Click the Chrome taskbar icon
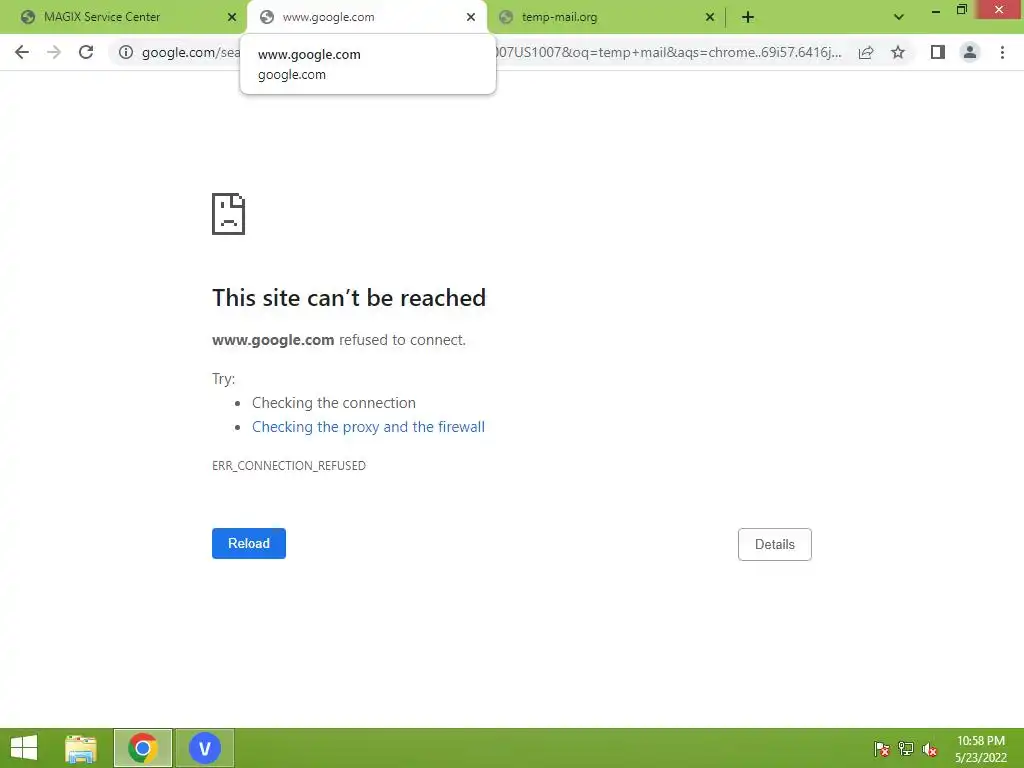The image size is (1024, 768). (143, 748)
